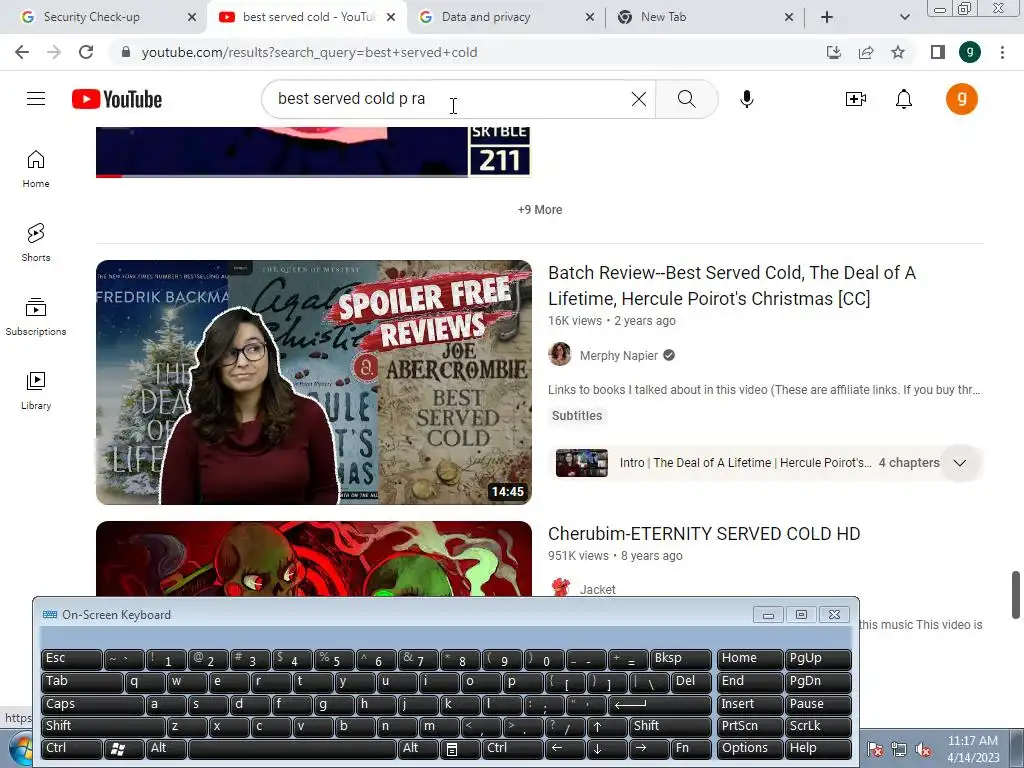Viewport: 1024px width, 768px height.
Task: Open the Spoiler Free Reviews thumbnail
Action: [314, 382]
